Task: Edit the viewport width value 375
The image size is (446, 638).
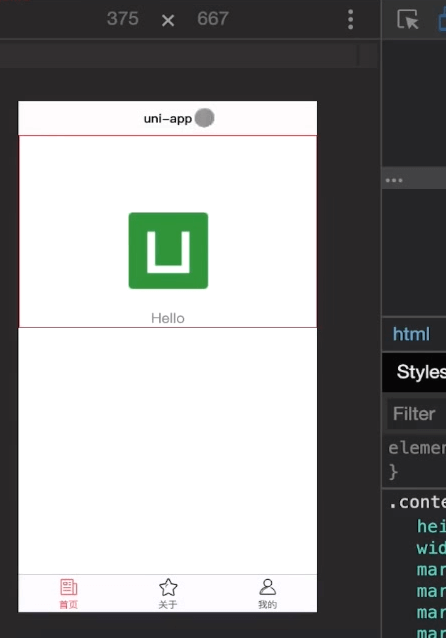Action: pos(122,19)
